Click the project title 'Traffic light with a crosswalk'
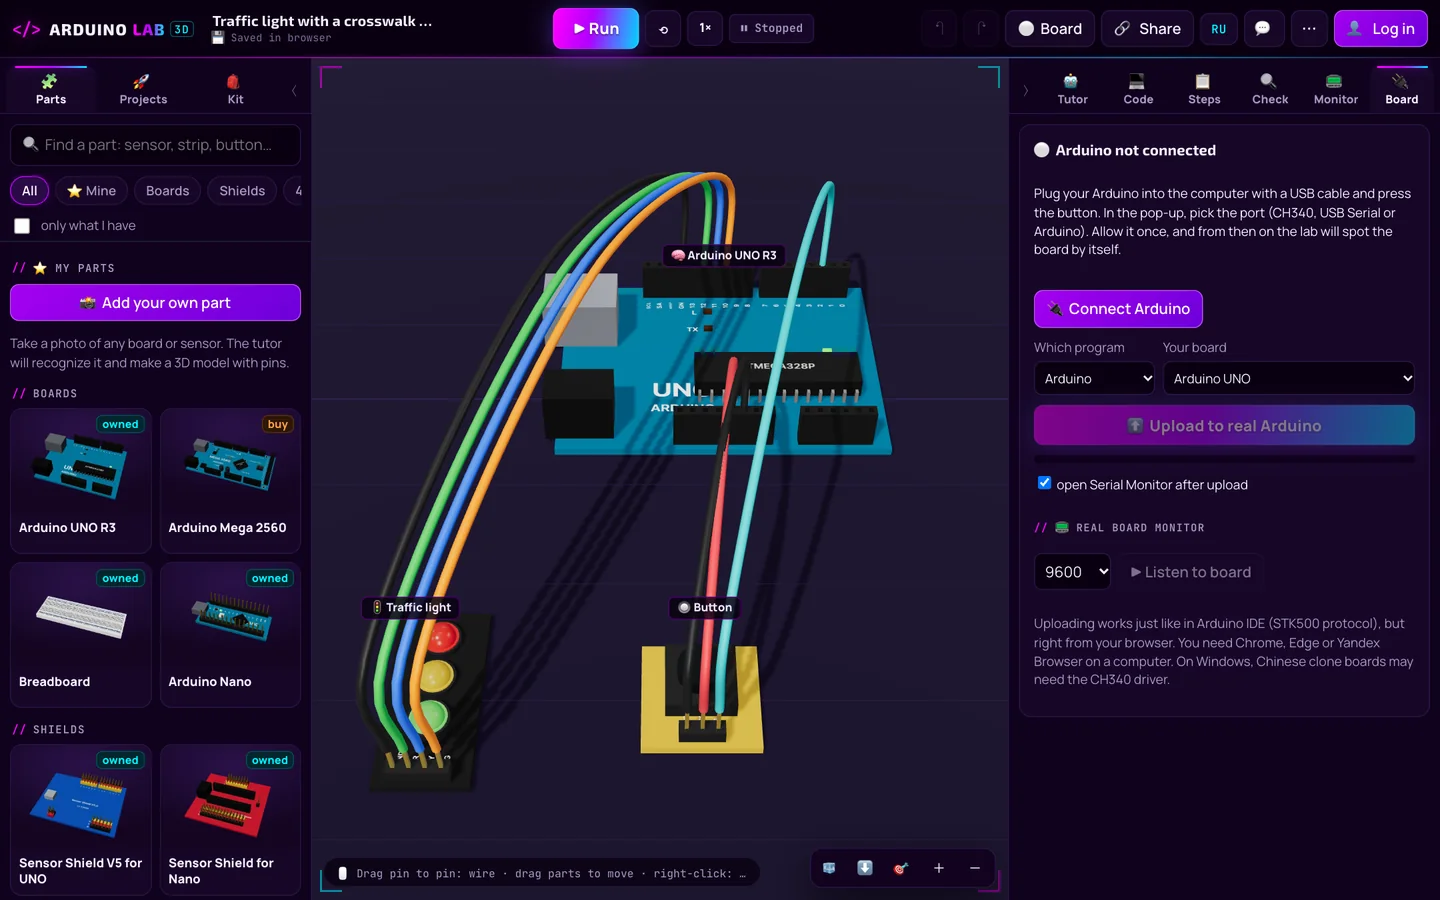The height and width of the screenshot is (900, 1440). (x=322, y=21)
